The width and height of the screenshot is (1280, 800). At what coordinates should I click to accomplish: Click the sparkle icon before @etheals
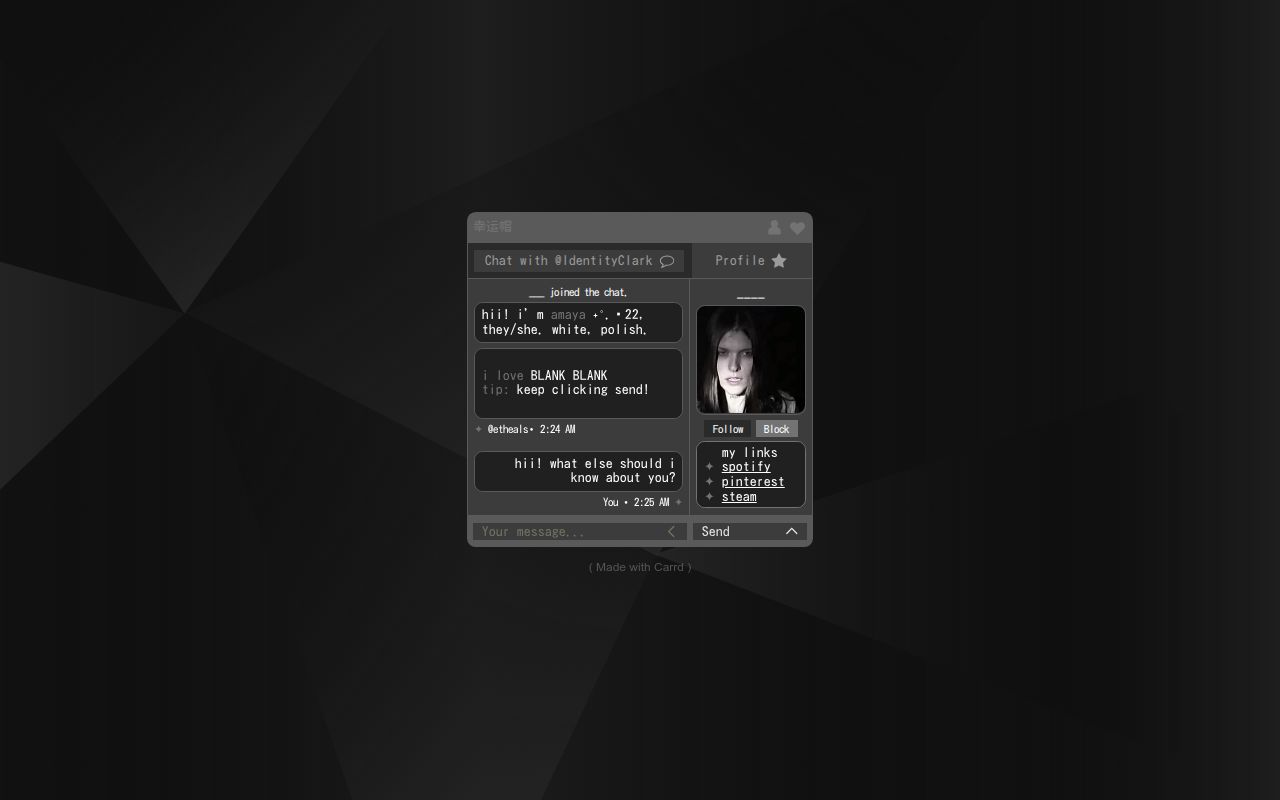479,429
